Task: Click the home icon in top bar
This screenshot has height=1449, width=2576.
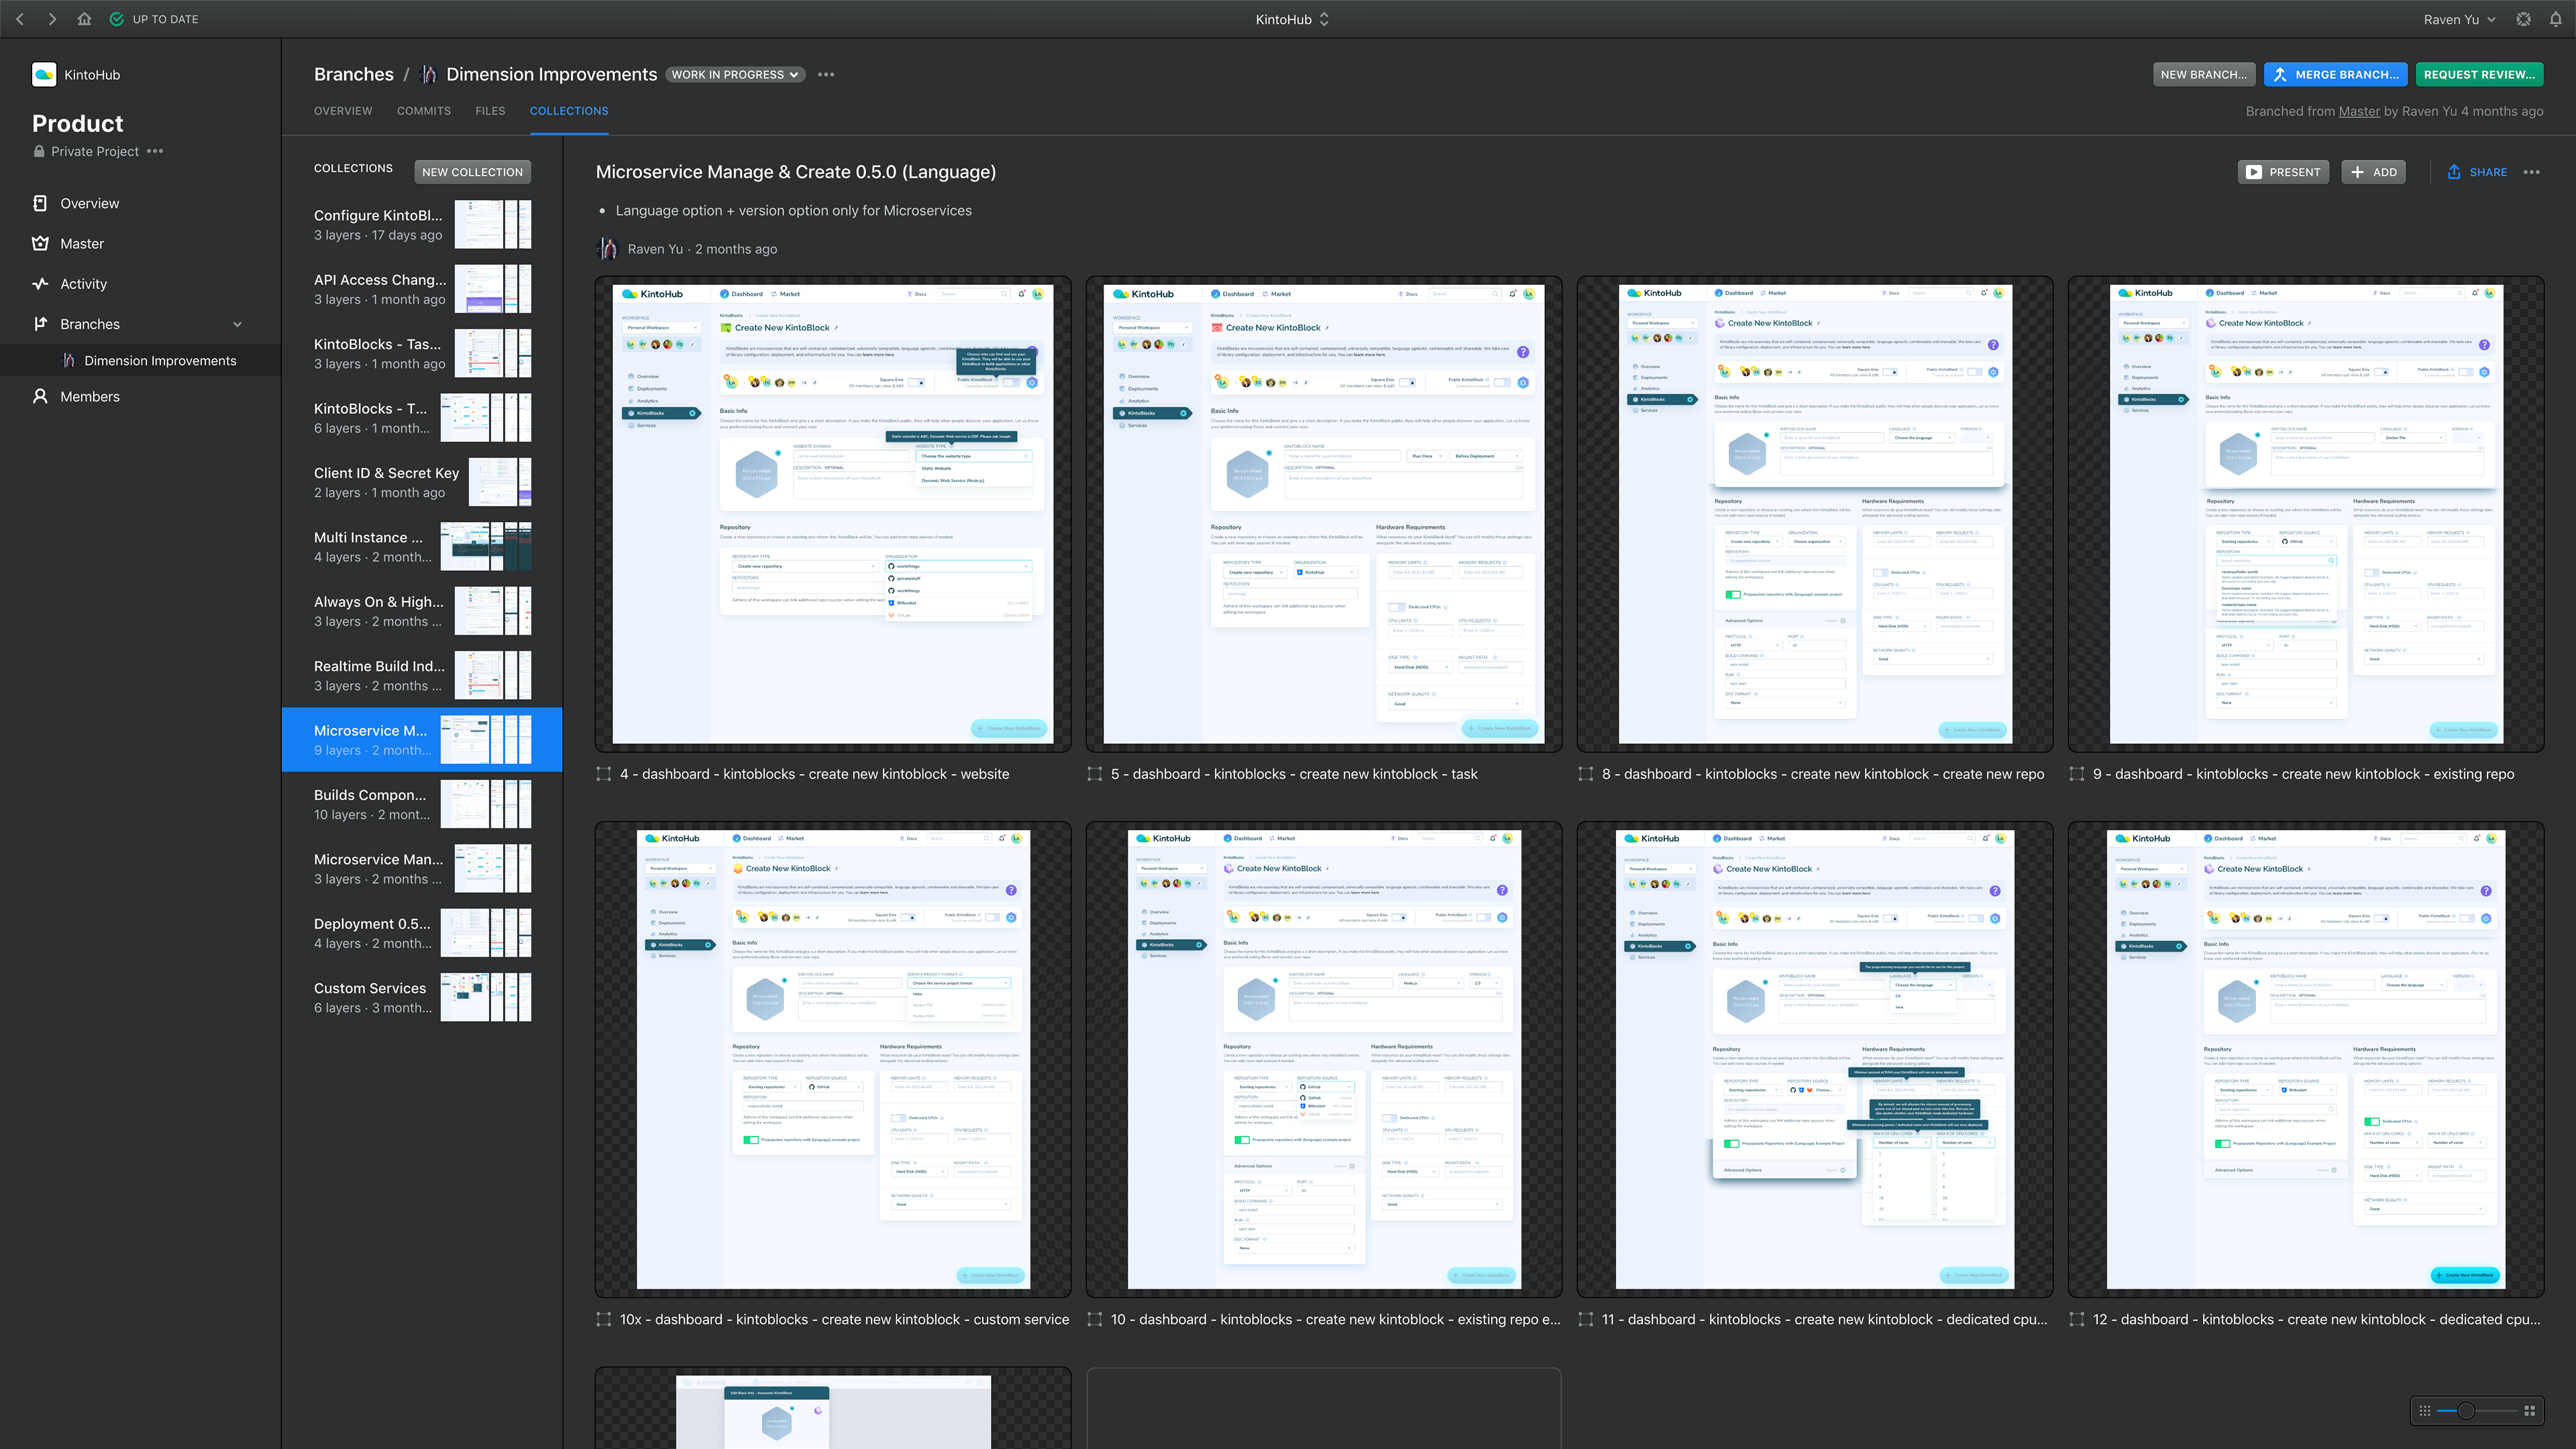Action: [84, 19]
